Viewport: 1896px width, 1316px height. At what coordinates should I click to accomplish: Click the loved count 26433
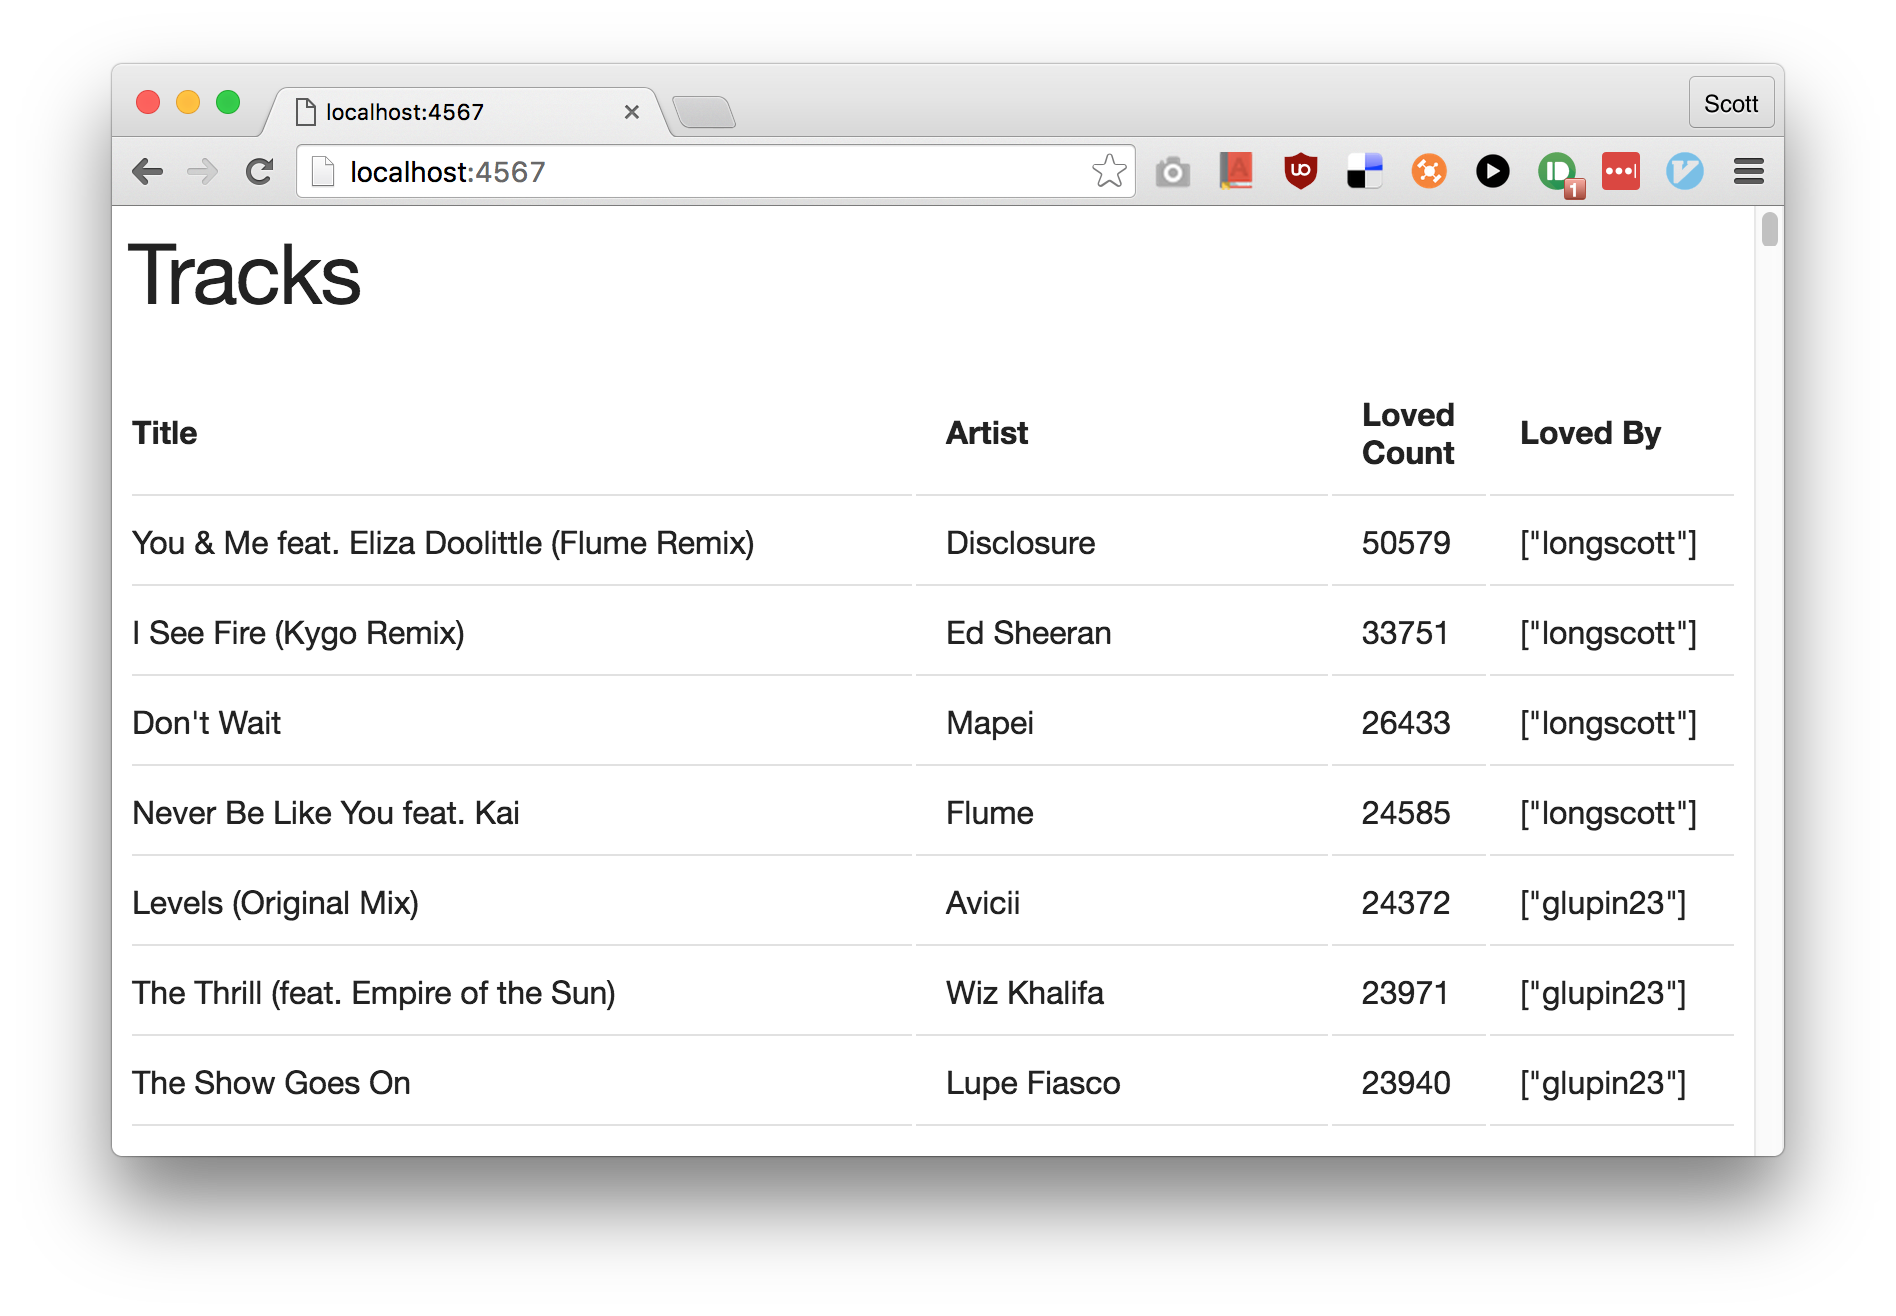click(1406, 723)
